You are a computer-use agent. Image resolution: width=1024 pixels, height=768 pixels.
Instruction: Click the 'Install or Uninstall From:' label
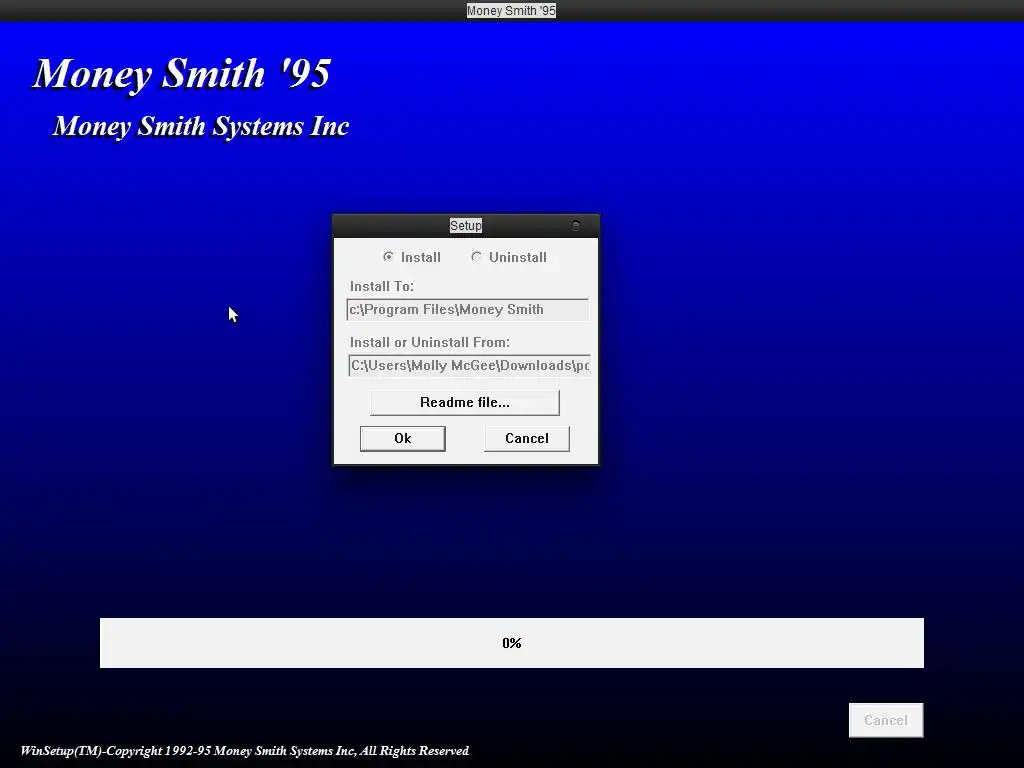point(430,342)
